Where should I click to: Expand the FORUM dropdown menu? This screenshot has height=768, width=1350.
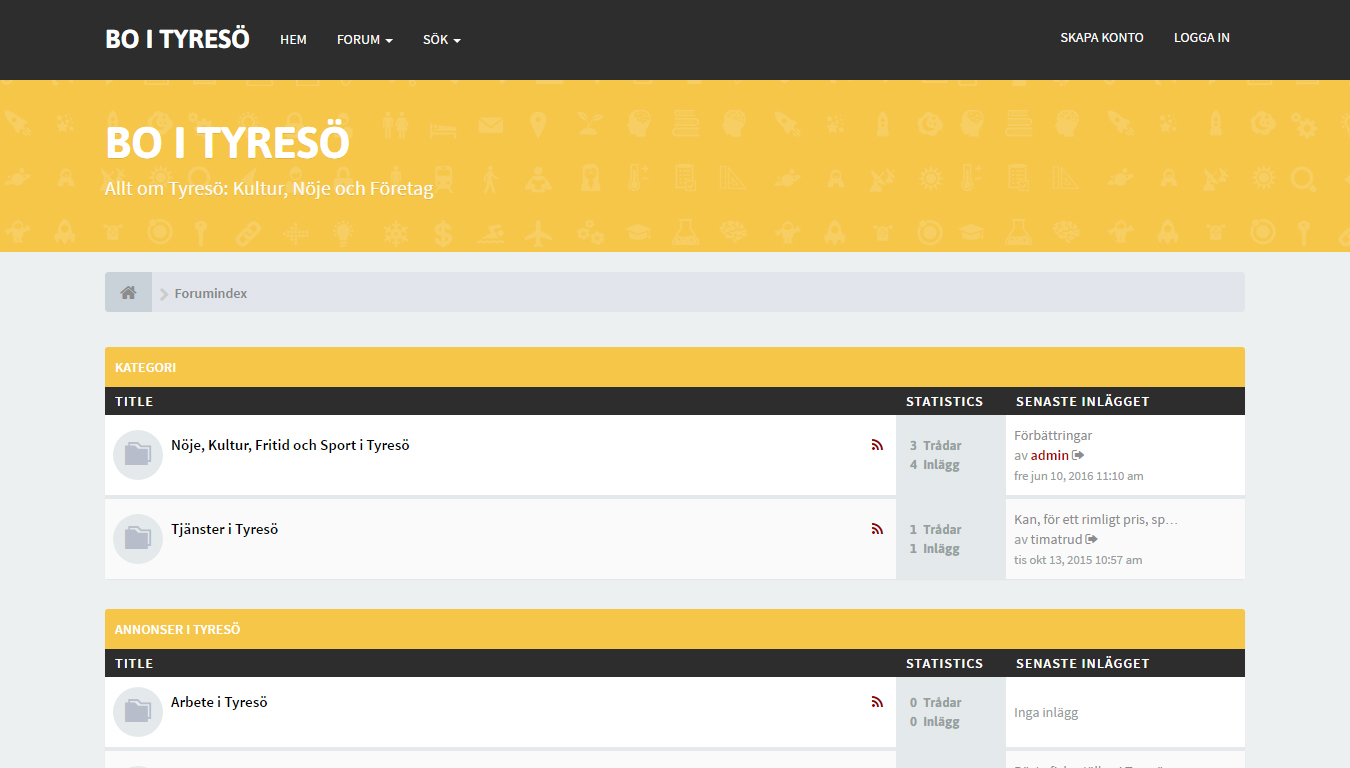point(364,40)
